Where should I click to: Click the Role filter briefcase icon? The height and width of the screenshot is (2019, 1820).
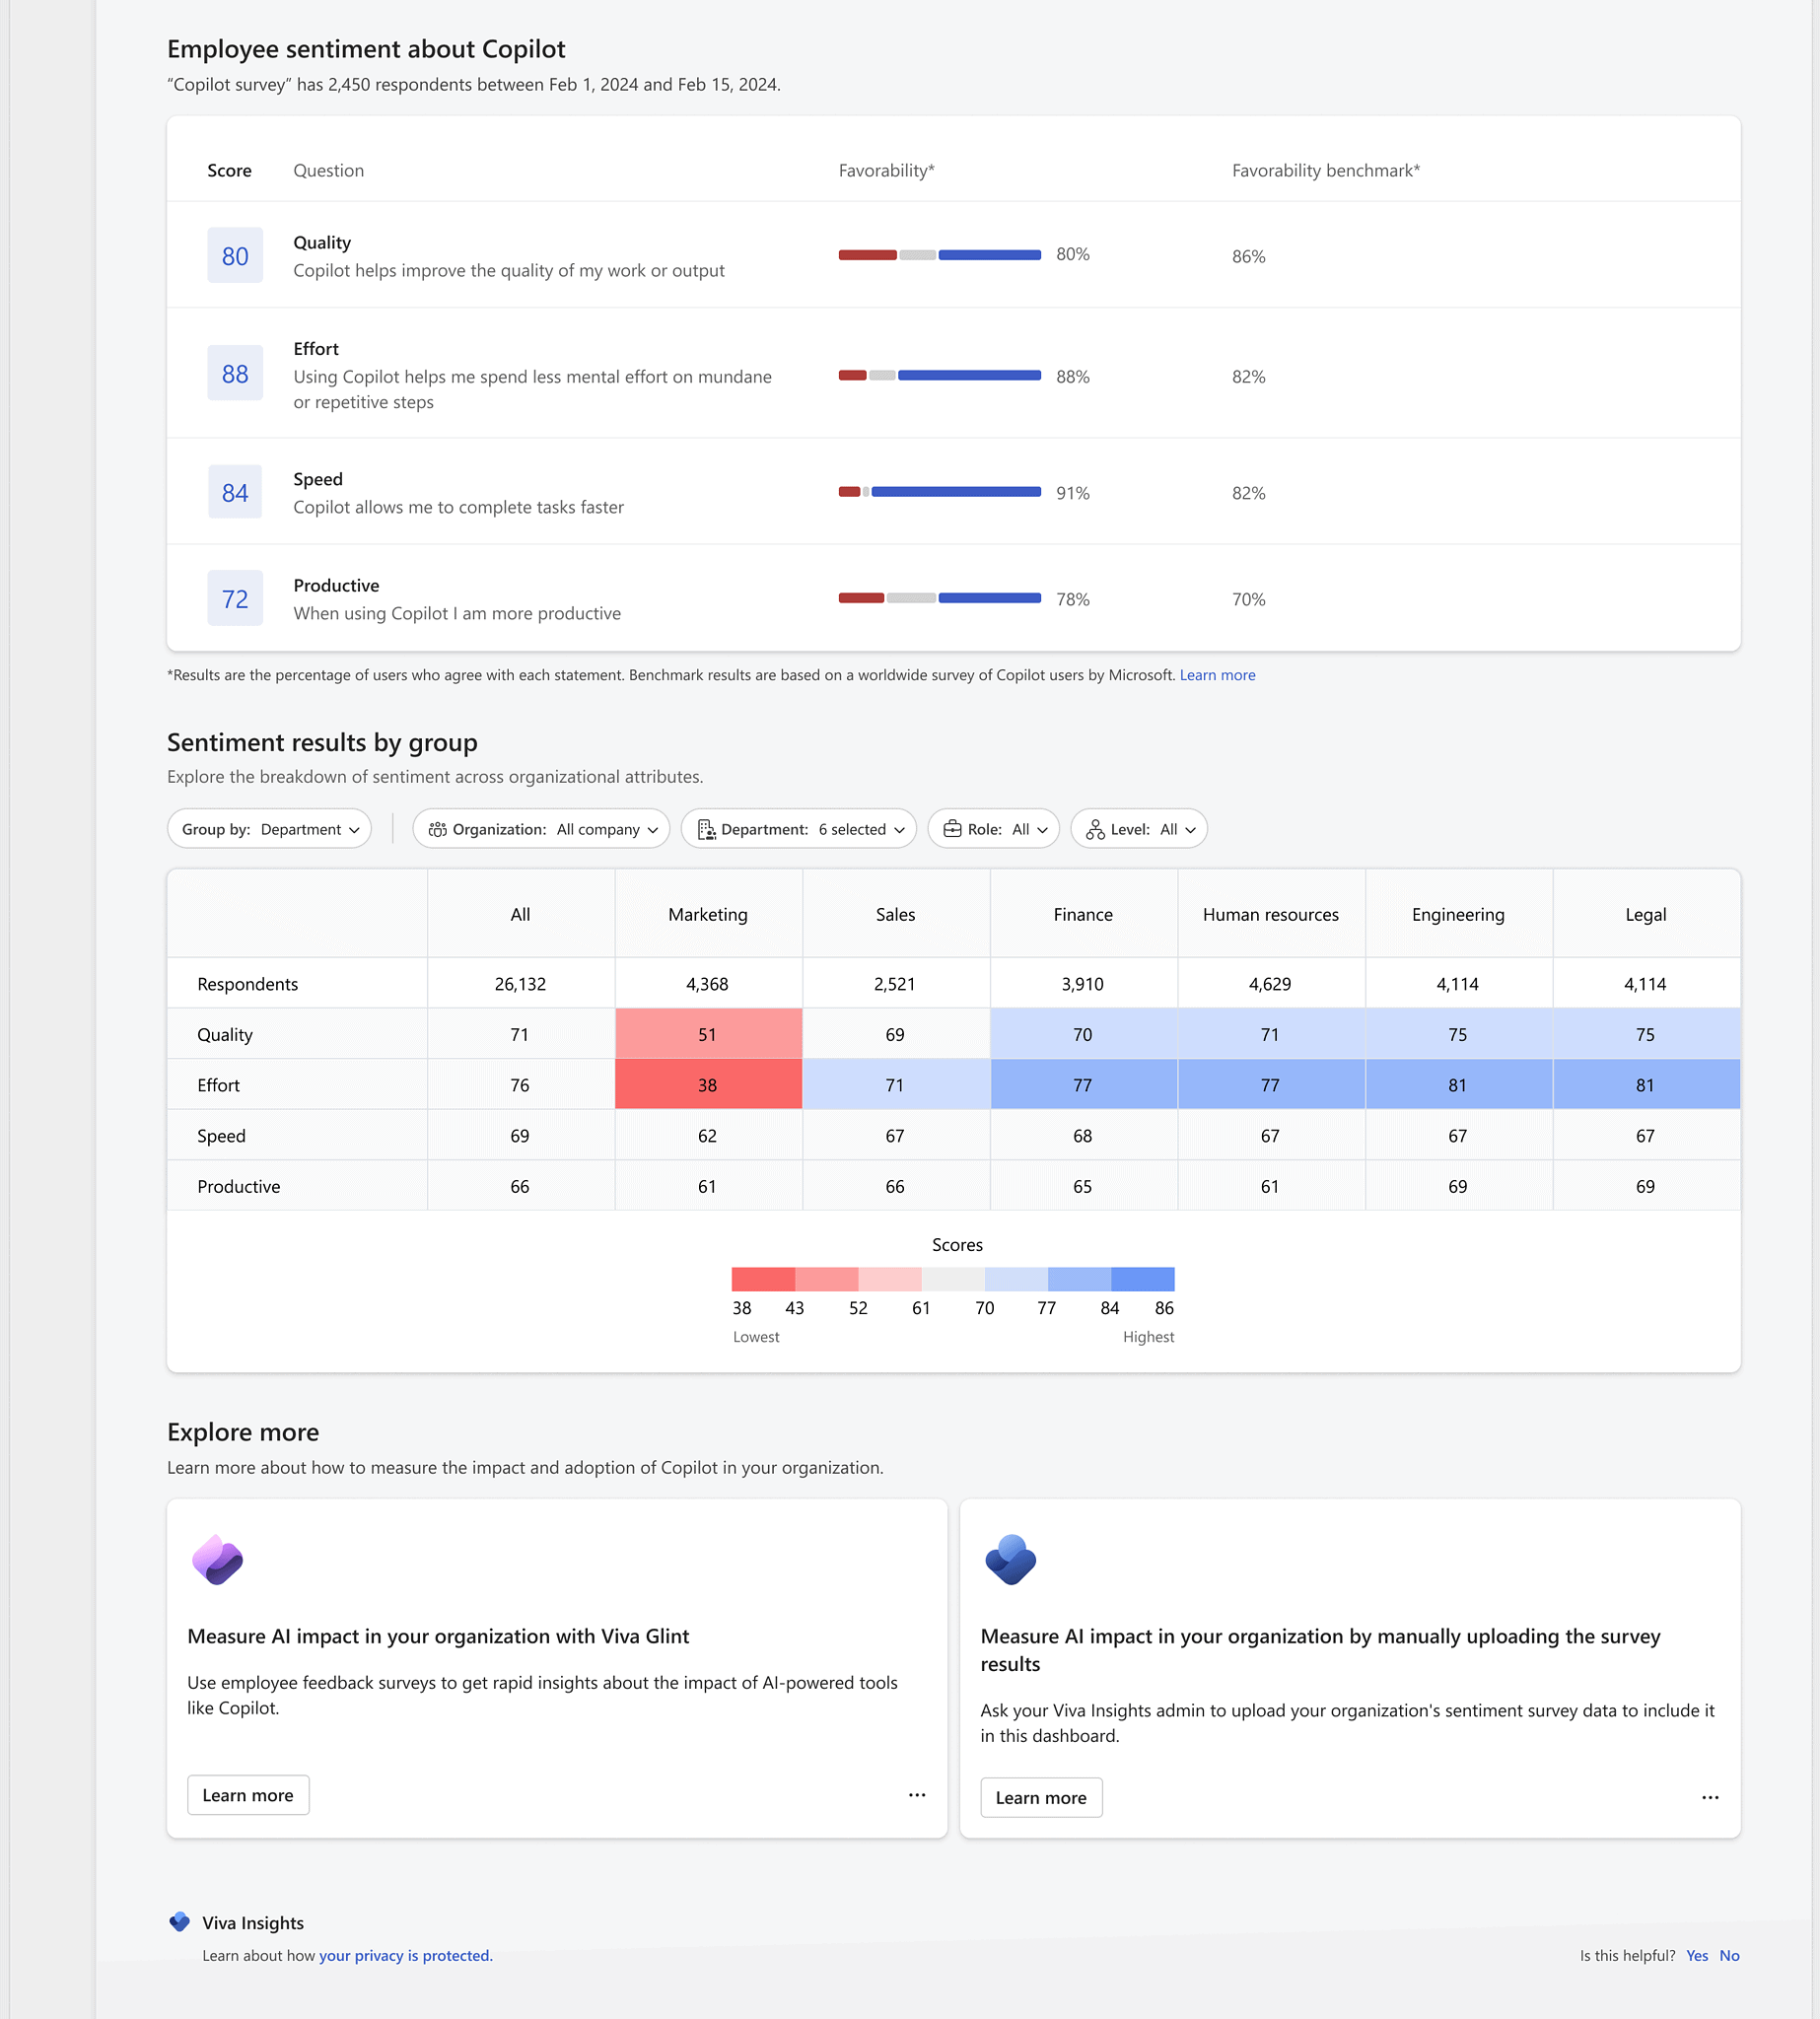point(953,828)
